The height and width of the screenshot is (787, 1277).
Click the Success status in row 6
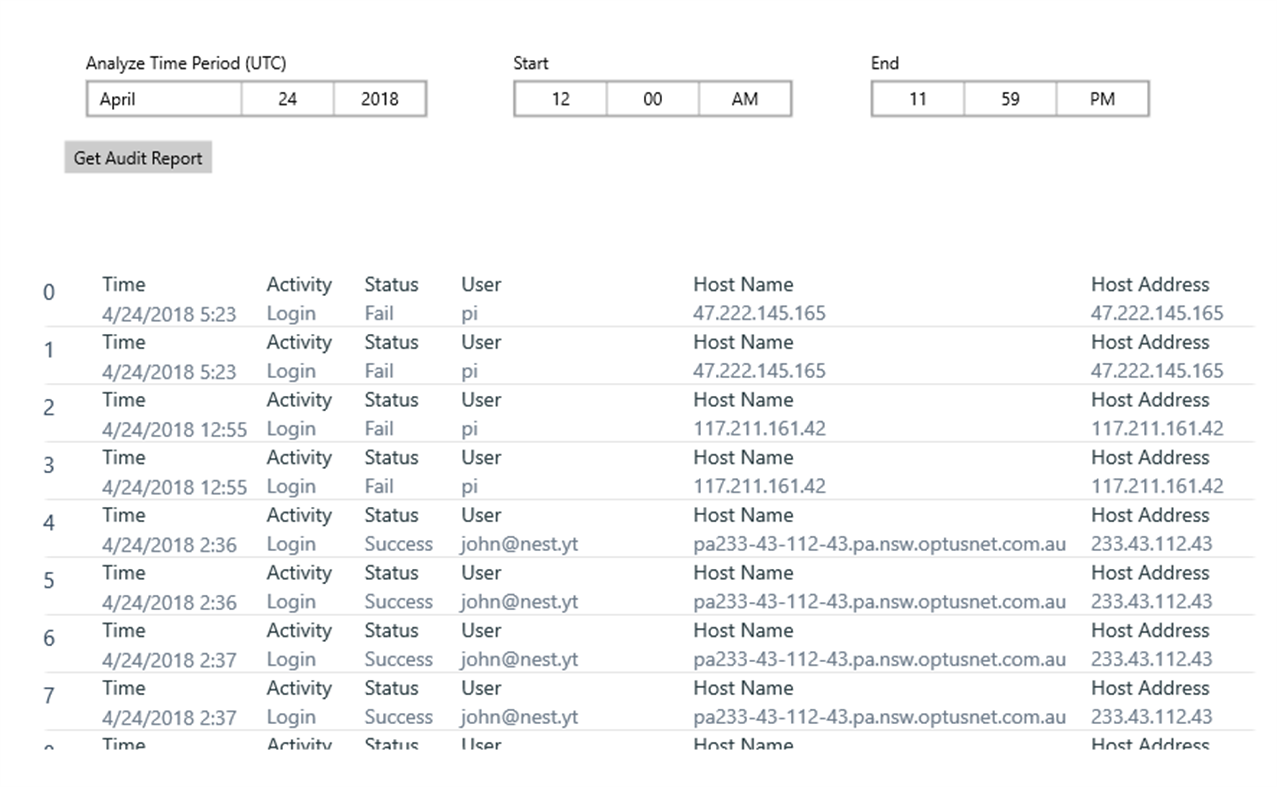[398, 660]
